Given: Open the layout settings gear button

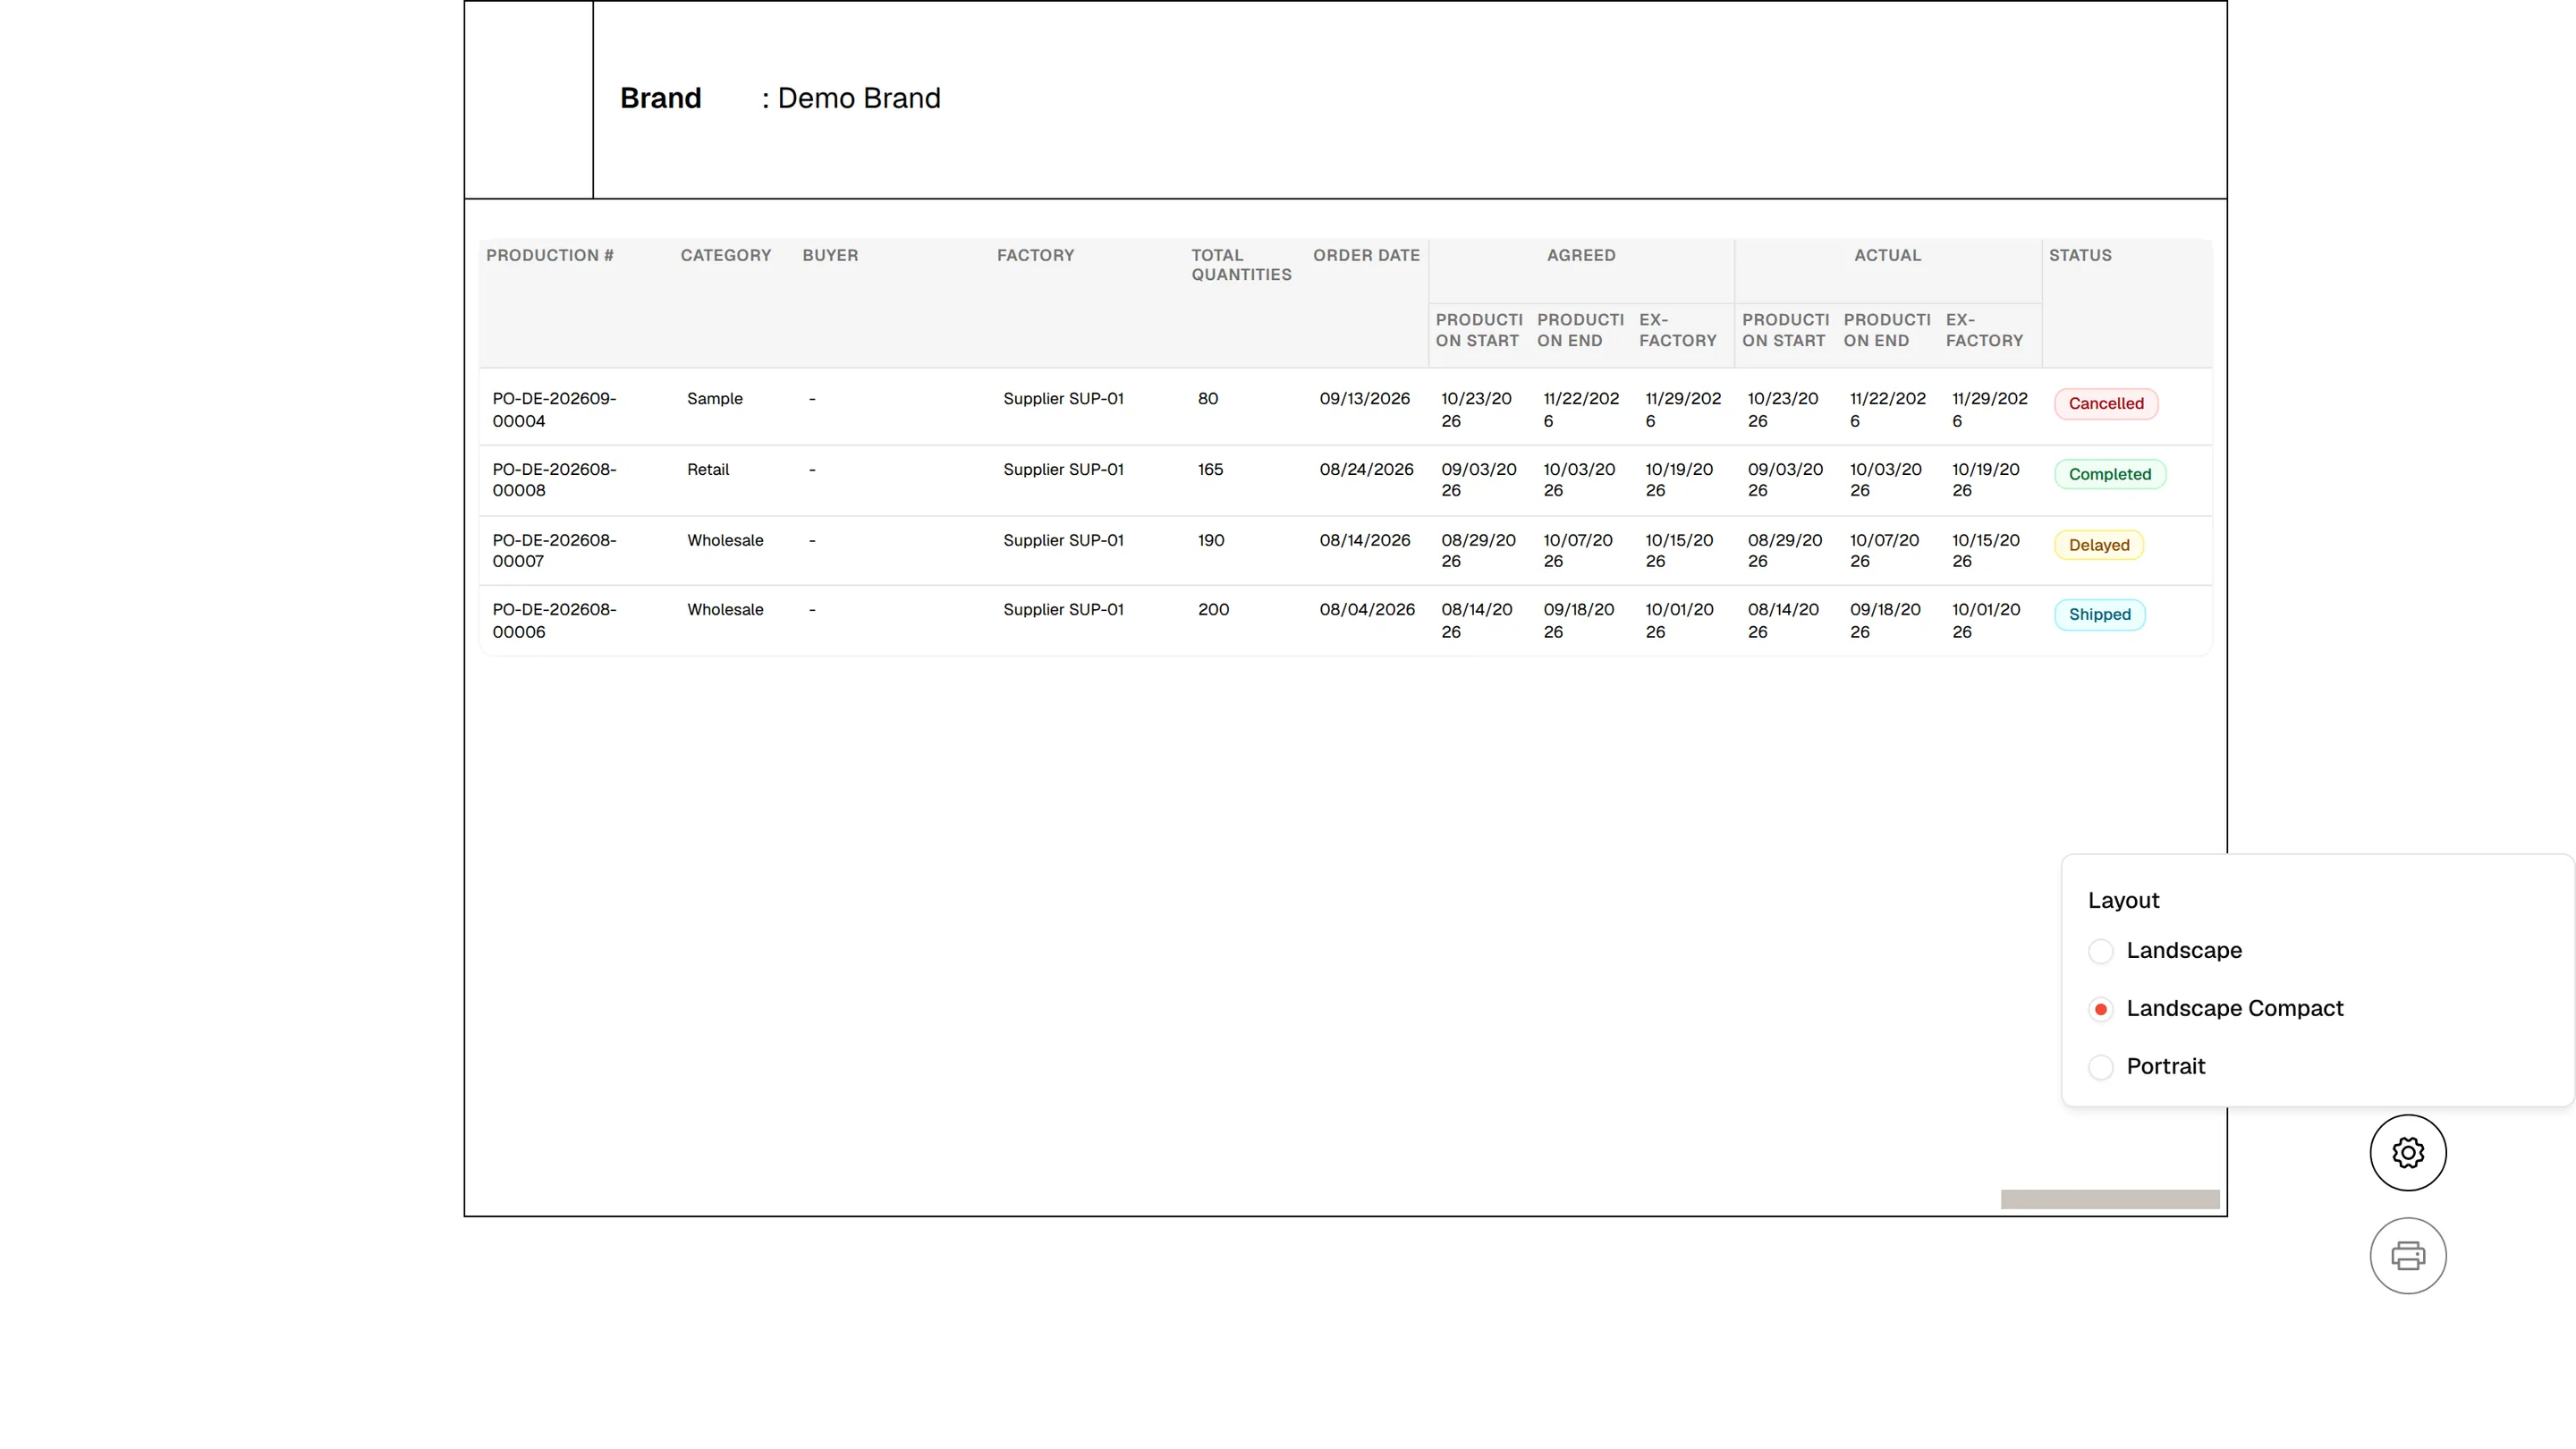Looking at the screenshot, I should pyautogui.click(x=2408, y=1152).
